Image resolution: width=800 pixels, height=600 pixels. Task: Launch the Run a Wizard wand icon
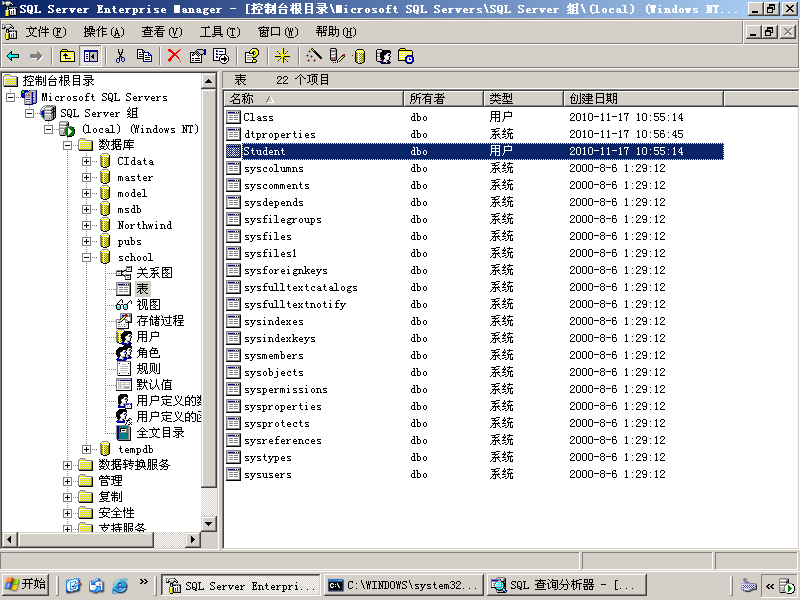[x=313, y=56]
